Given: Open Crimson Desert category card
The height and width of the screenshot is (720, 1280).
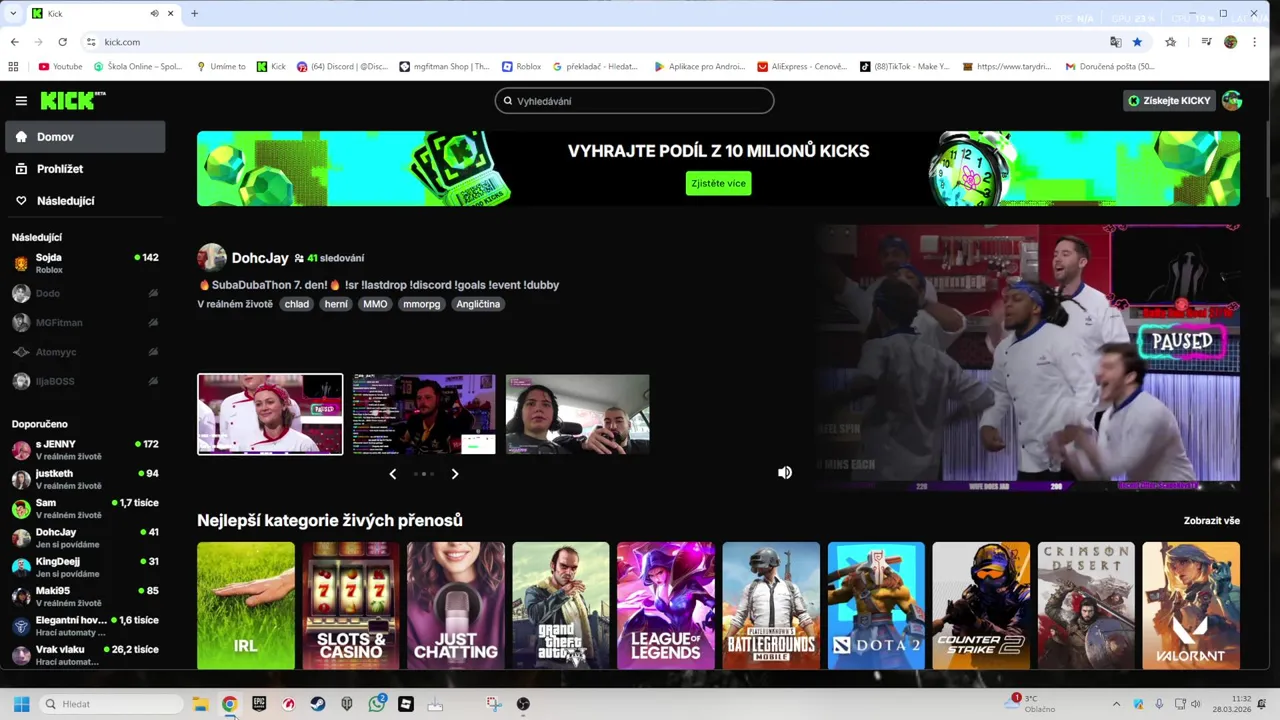Looking at the screenshot, I should tap(1086, 606).
